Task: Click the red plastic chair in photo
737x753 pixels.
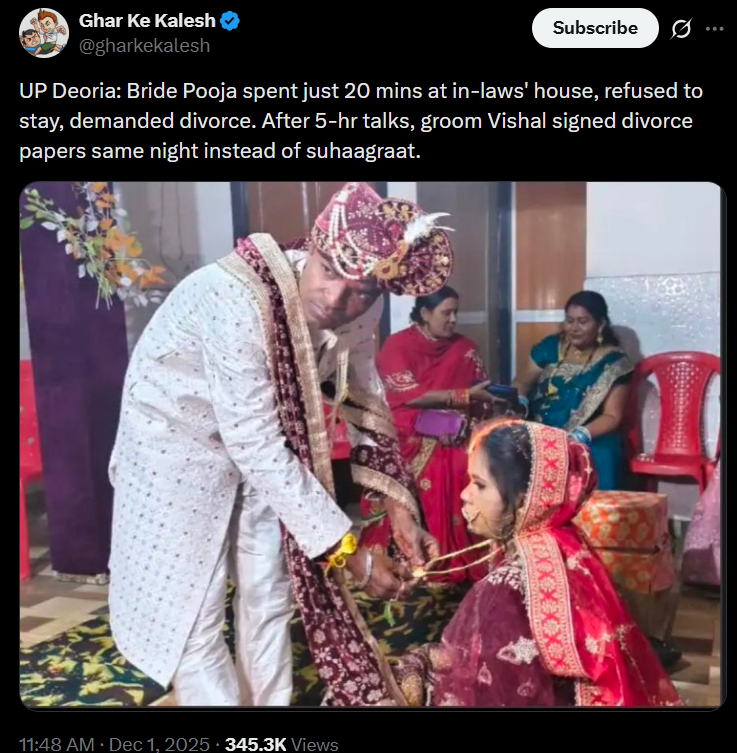Action: click(x=680, y=410)
